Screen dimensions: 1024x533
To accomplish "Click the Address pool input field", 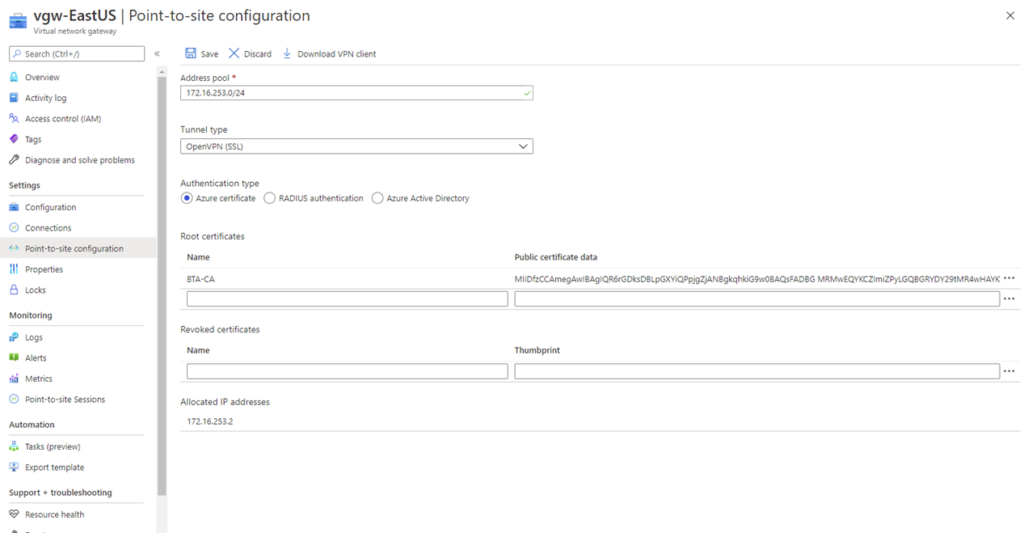I will coord(357,93).
